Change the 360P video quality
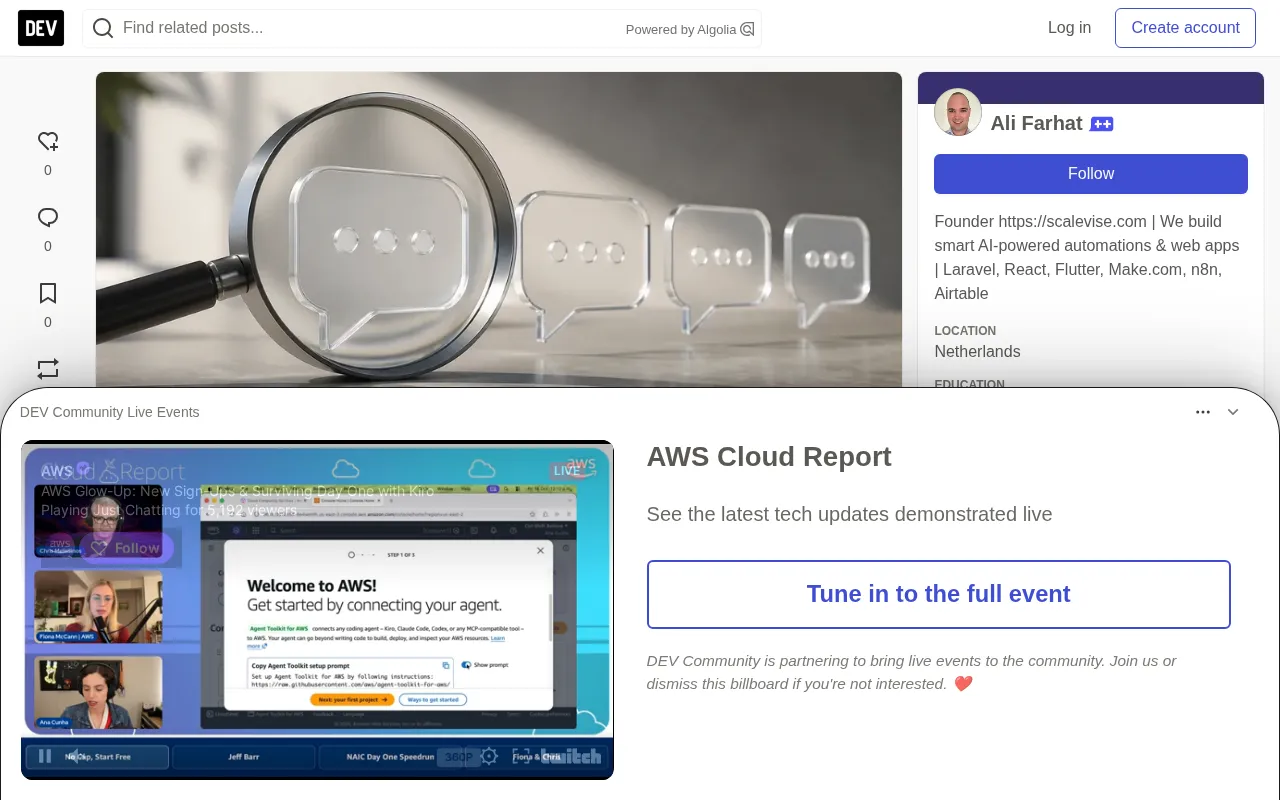Screen dimensions: 1280x800 click(x=458, y=757)
